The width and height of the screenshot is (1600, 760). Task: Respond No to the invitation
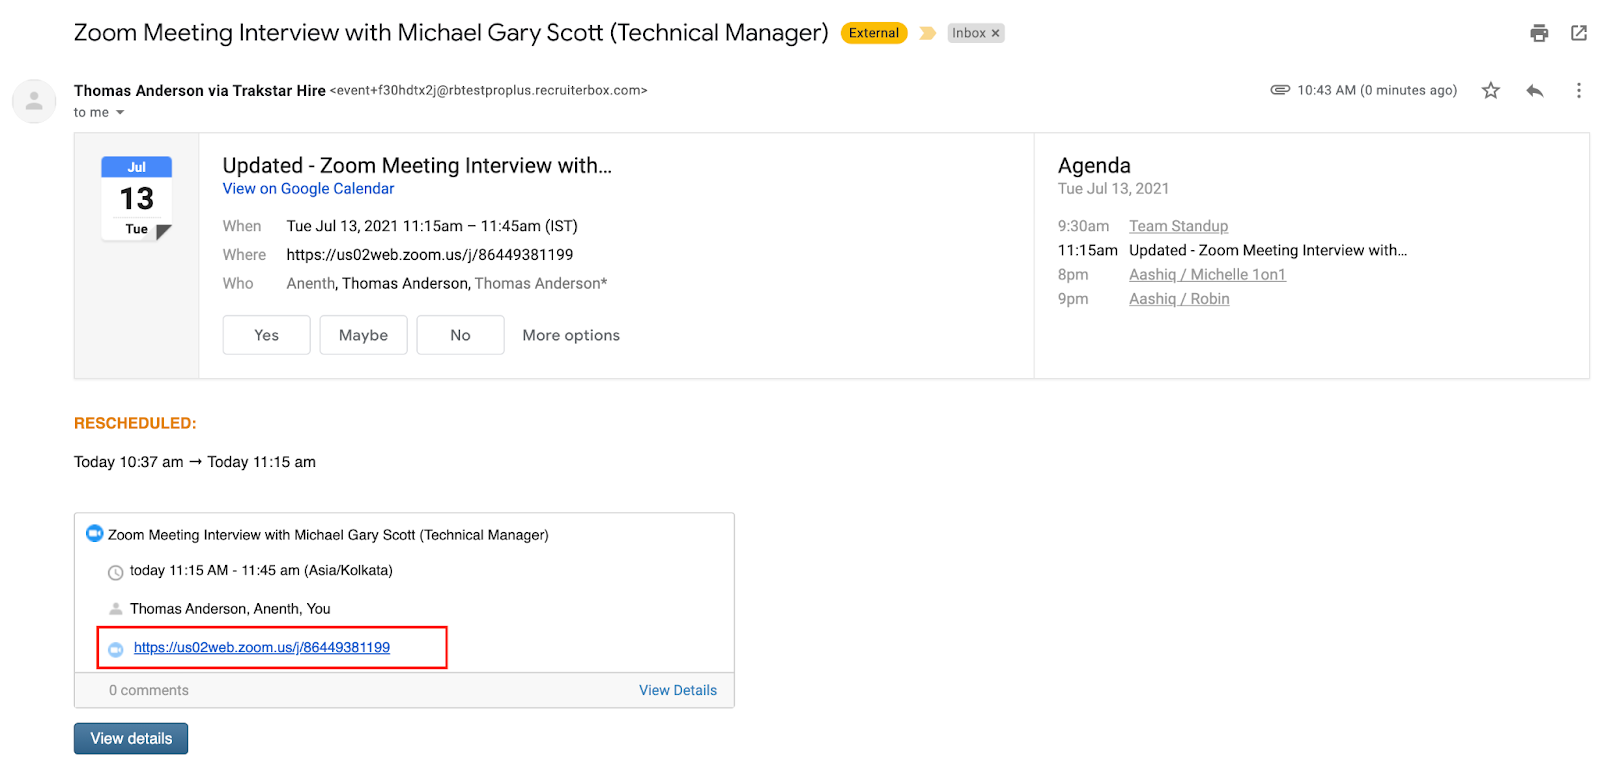(460, 335)
